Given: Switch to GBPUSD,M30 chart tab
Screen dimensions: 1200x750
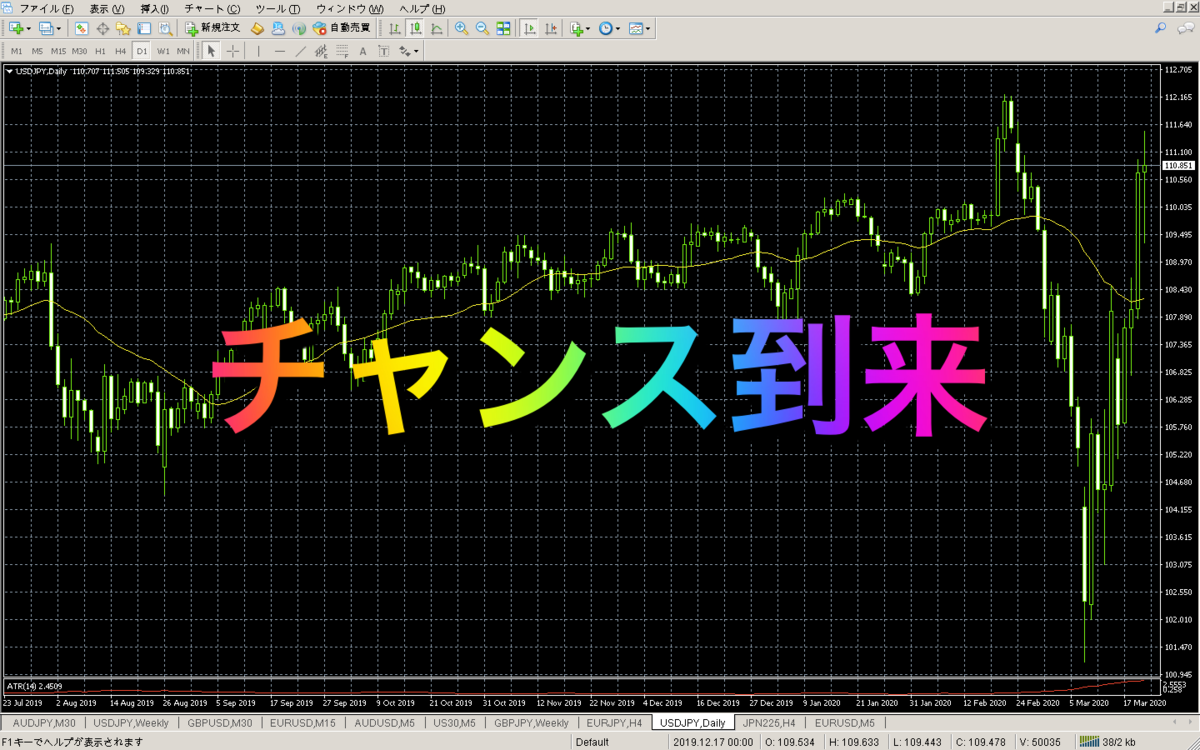Looking at the screenshot, I should [x=219, y=723].
